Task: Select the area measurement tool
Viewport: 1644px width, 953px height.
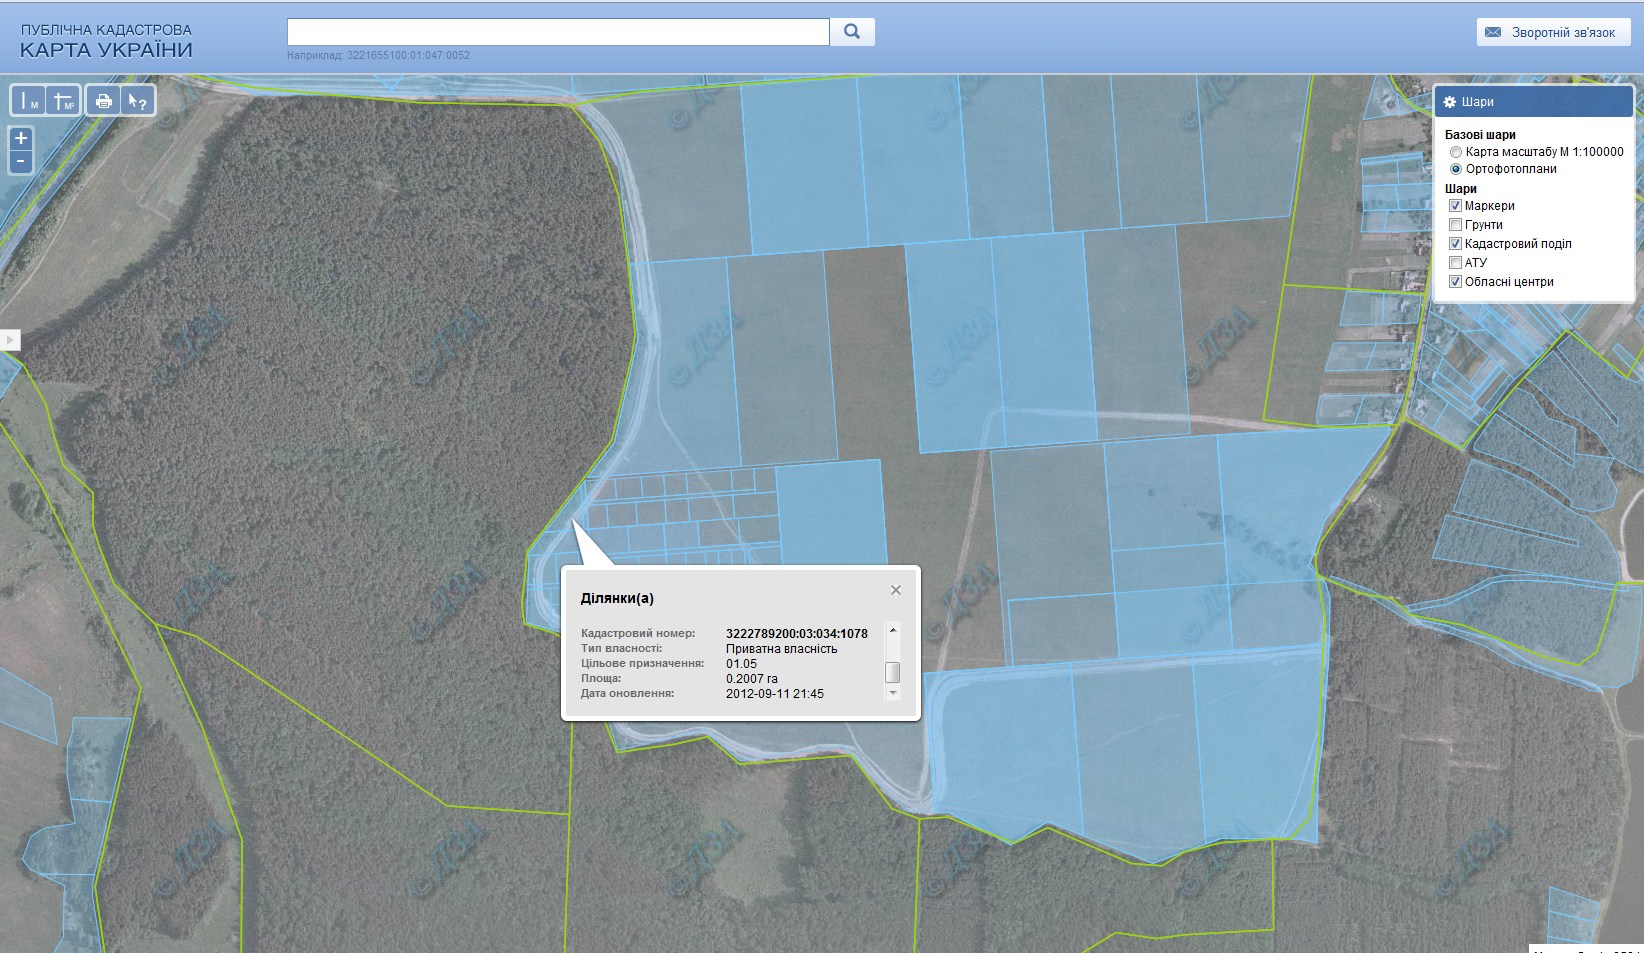Action: (63, 101)
